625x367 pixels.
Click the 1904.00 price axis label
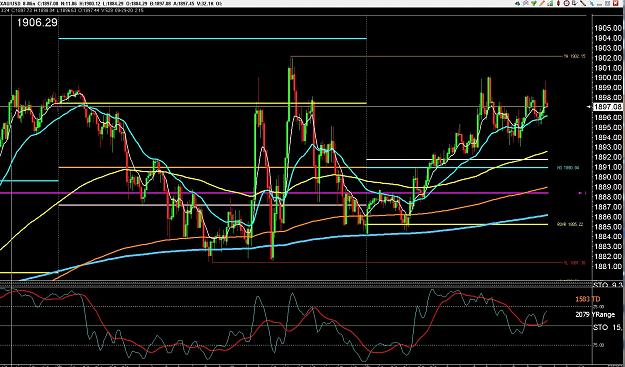[608, 38]
